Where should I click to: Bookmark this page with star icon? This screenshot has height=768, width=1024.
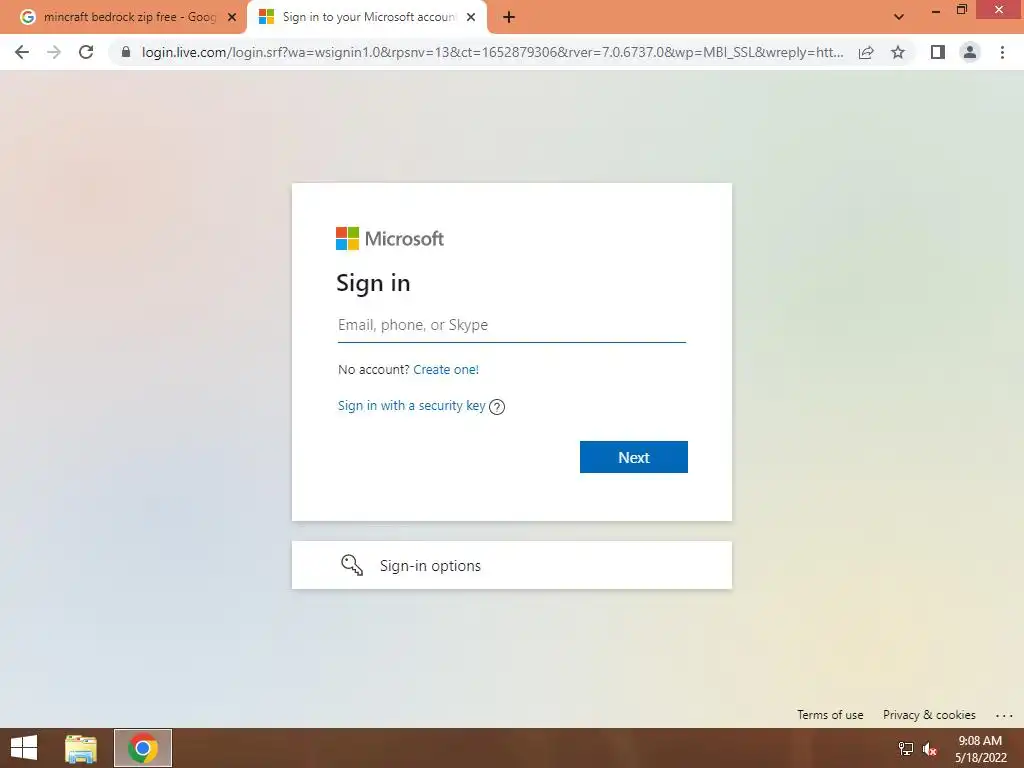pyautogui.click(x=898, y=52)
